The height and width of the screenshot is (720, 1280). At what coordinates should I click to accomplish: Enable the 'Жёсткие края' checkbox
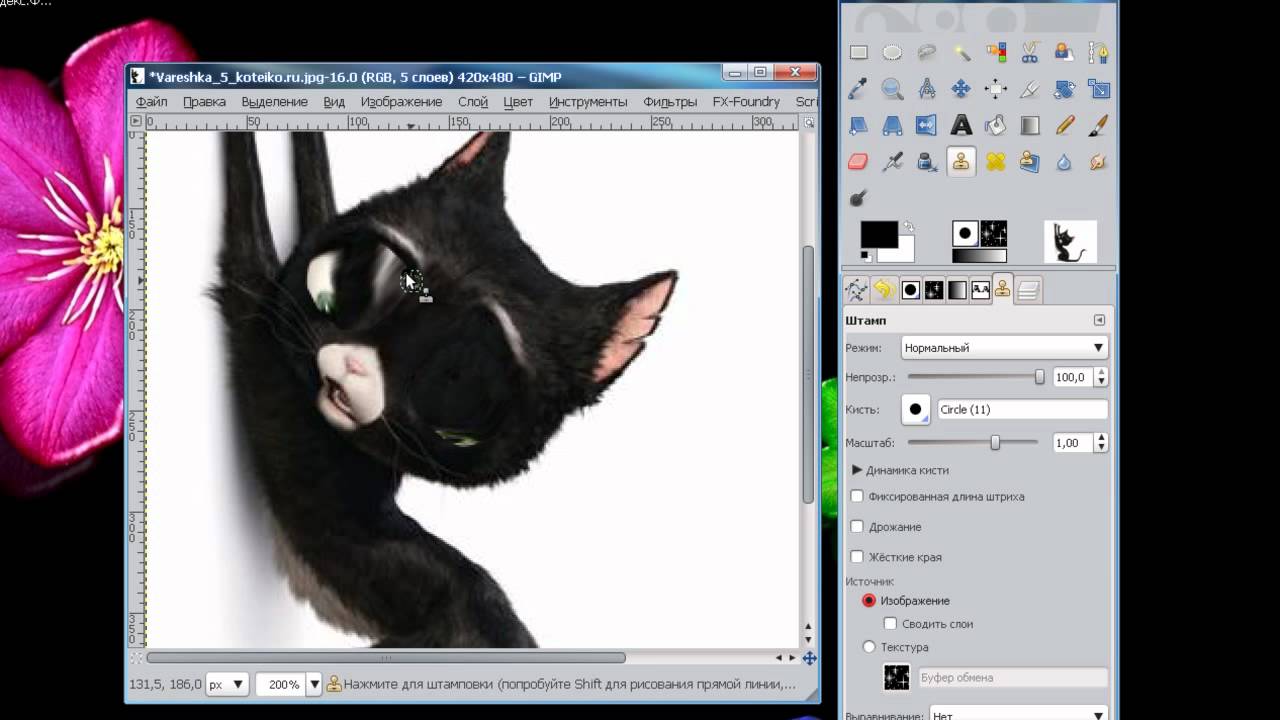pos(857,557)
